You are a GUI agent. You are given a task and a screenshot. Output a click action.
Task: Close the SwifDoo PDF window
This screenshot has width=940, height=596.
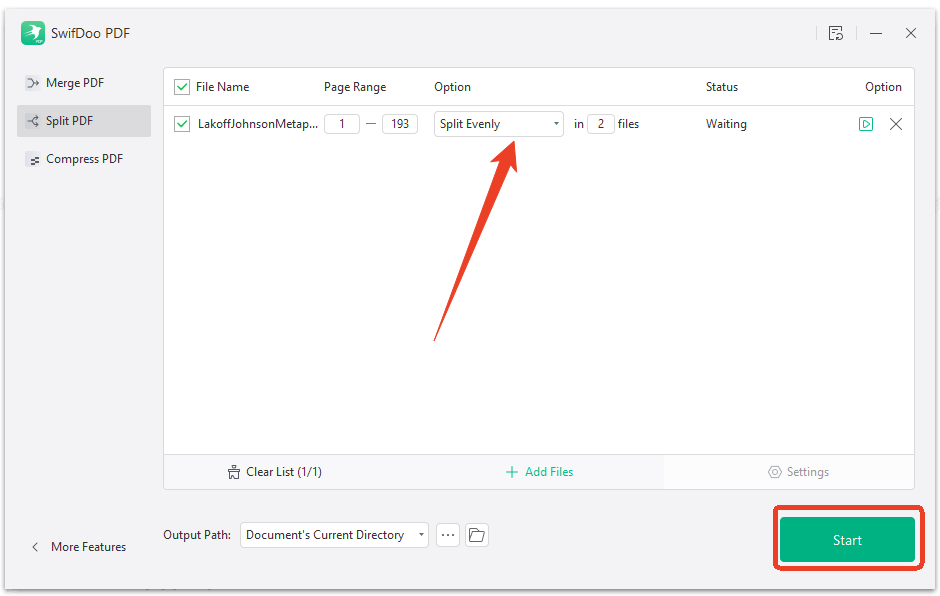pyautogui.click(x=911, y=33)
